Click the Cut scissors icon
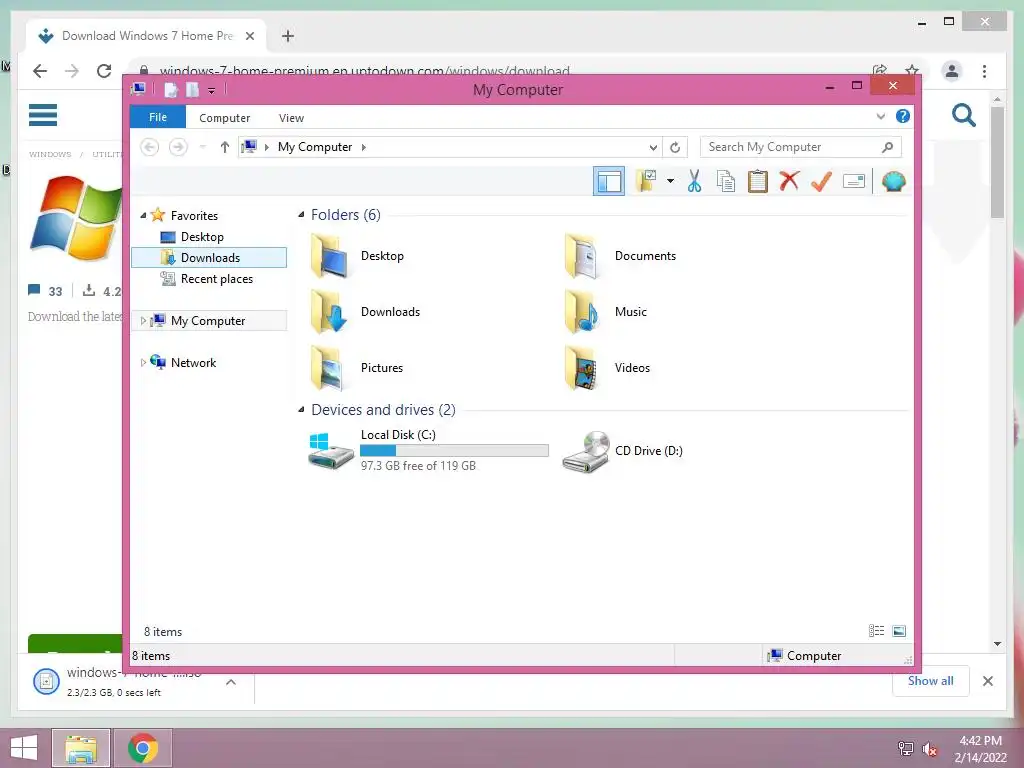 (694, 181)
